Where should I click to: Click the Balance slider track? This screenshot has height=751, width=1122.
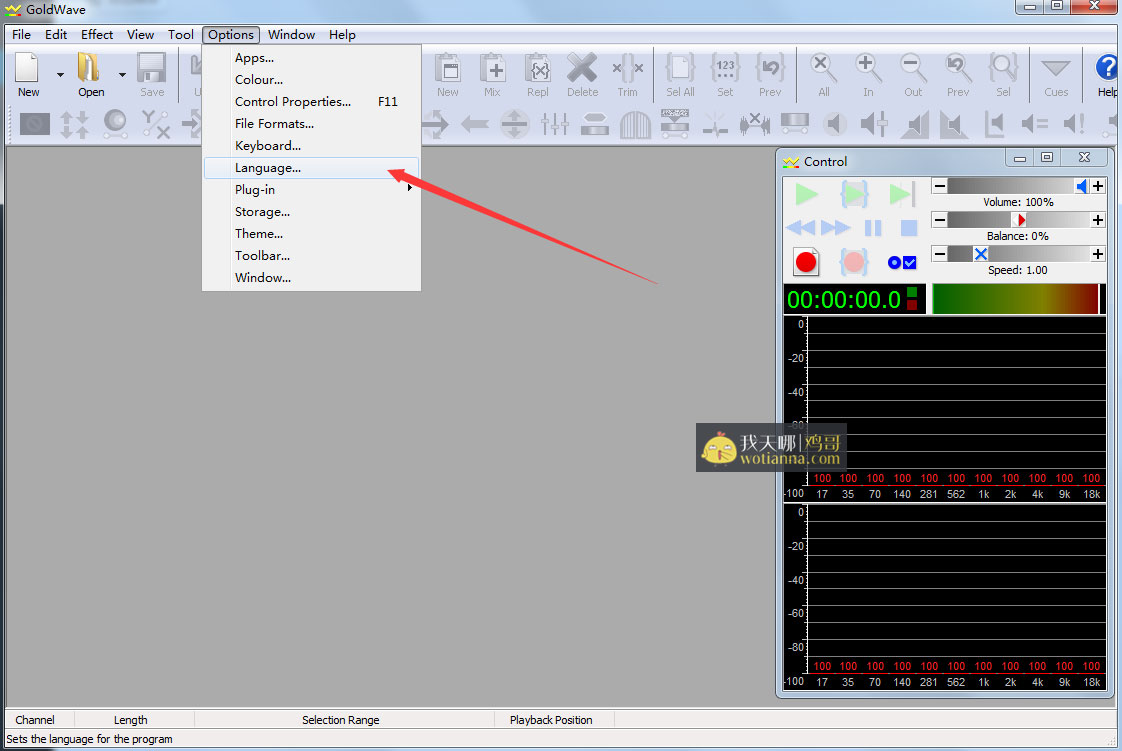click(x=1018, y=220)
